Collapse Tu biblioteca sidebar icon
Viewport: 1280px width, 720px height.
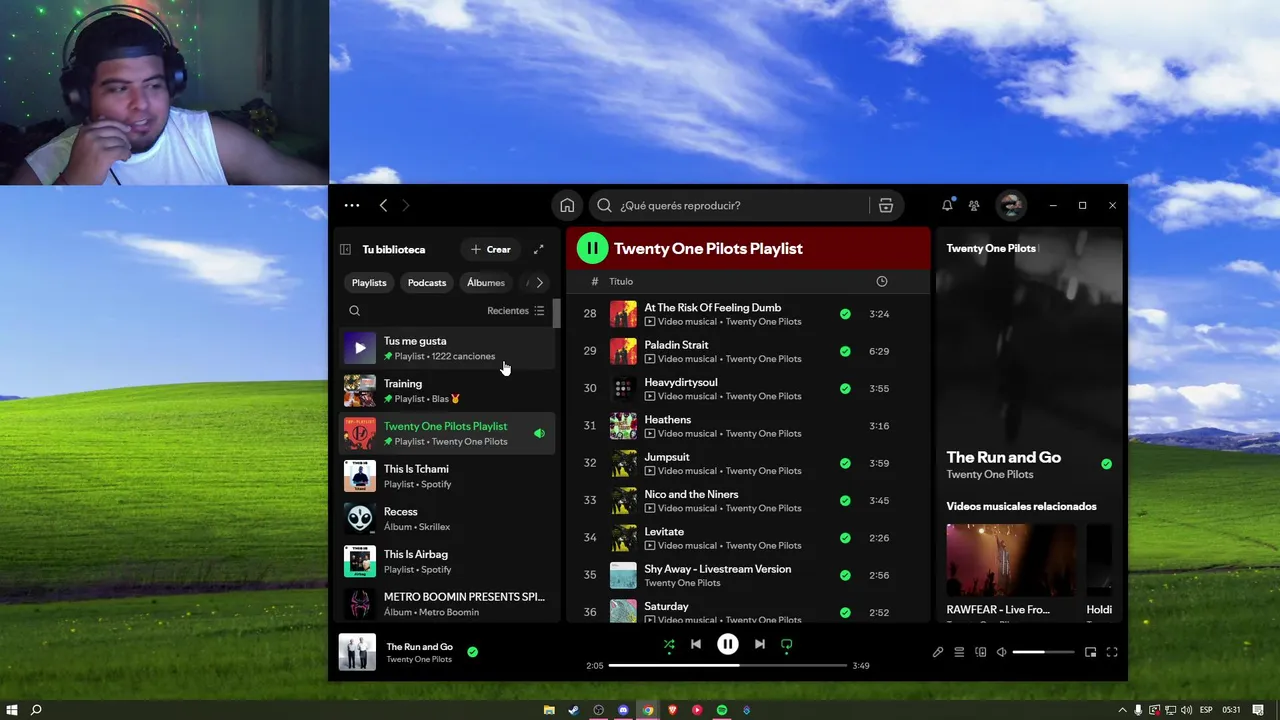point(345,249)
